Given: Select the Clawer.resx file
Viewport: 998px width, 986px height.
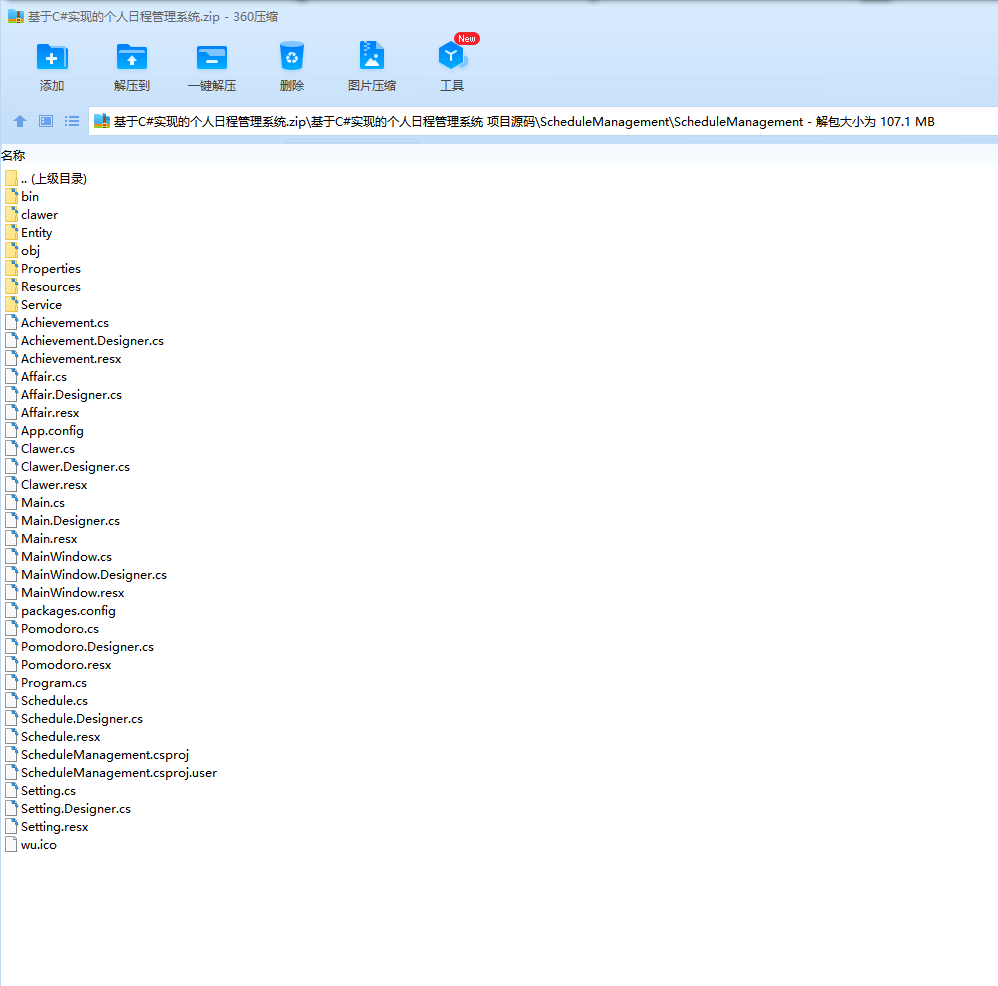Looking at the screenshot, I should 46,484.
